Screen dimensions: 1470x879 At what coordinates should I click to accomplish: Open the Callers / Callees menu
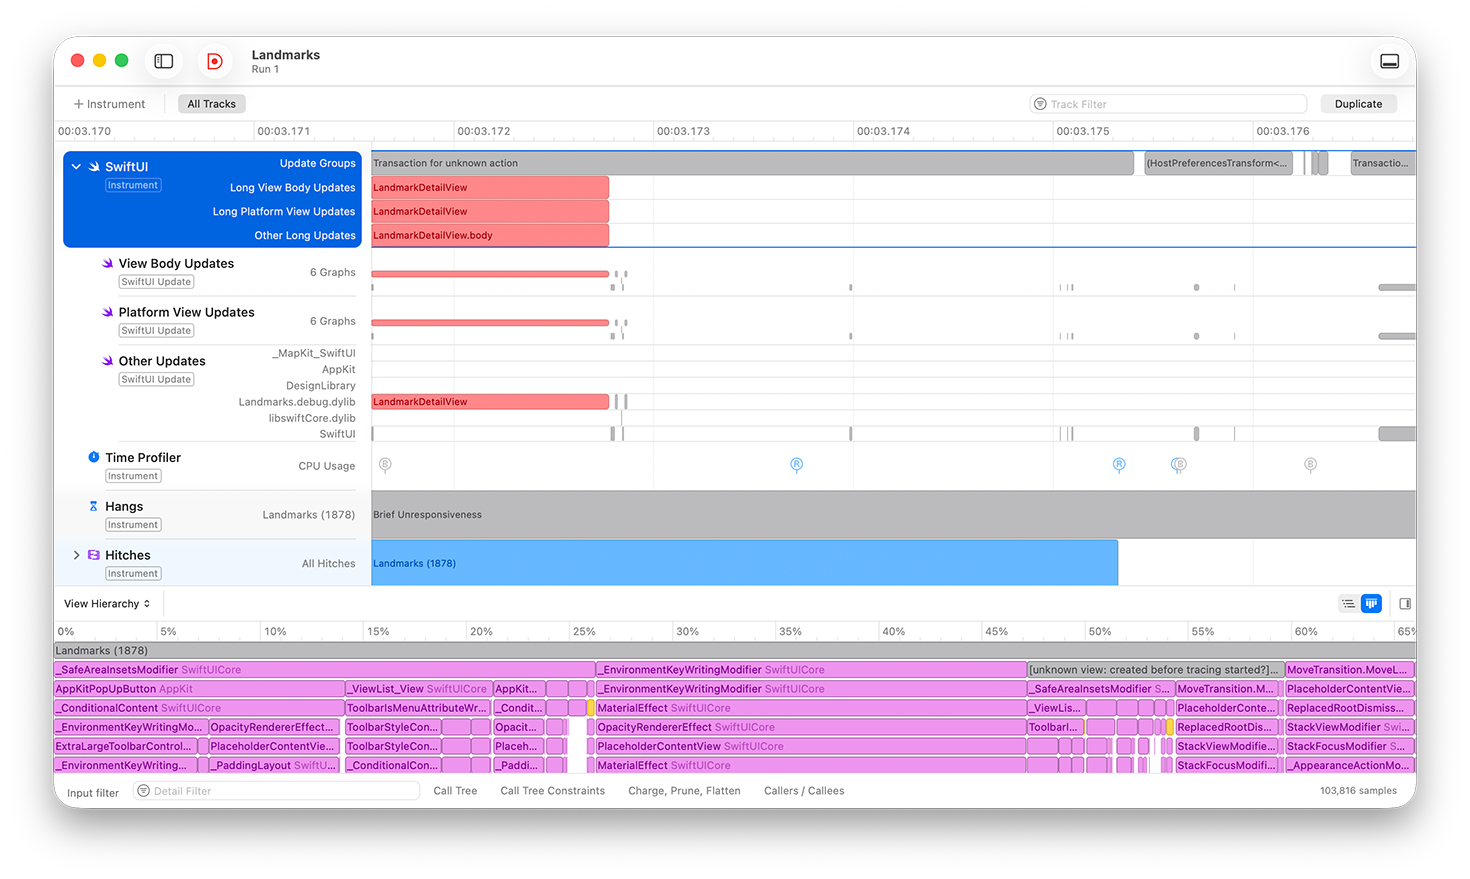pos(804,791)
